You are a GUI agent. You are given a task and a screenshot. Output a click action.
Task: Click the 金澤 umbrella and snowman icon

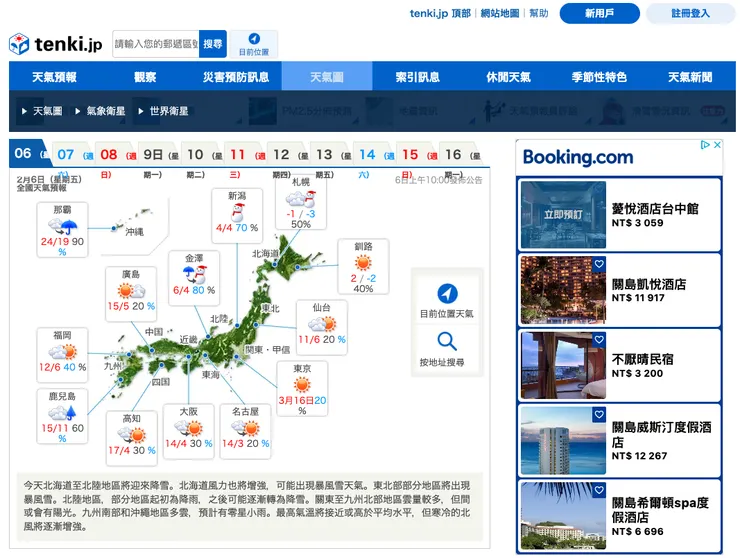(194, 274)
